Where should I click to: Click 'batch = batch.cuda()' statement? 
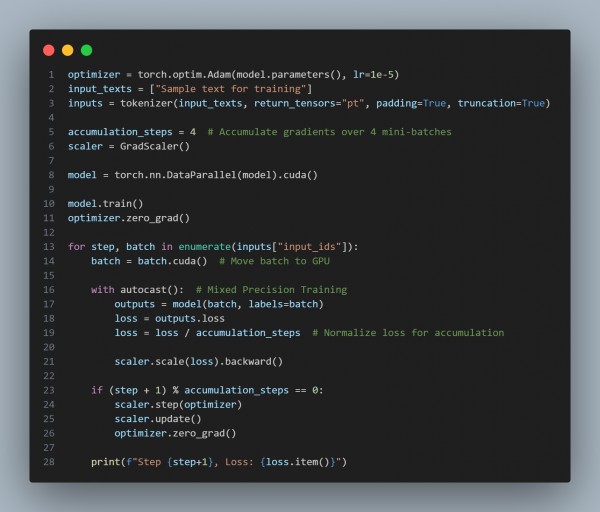pyautogui.click(x=149, y=261)
